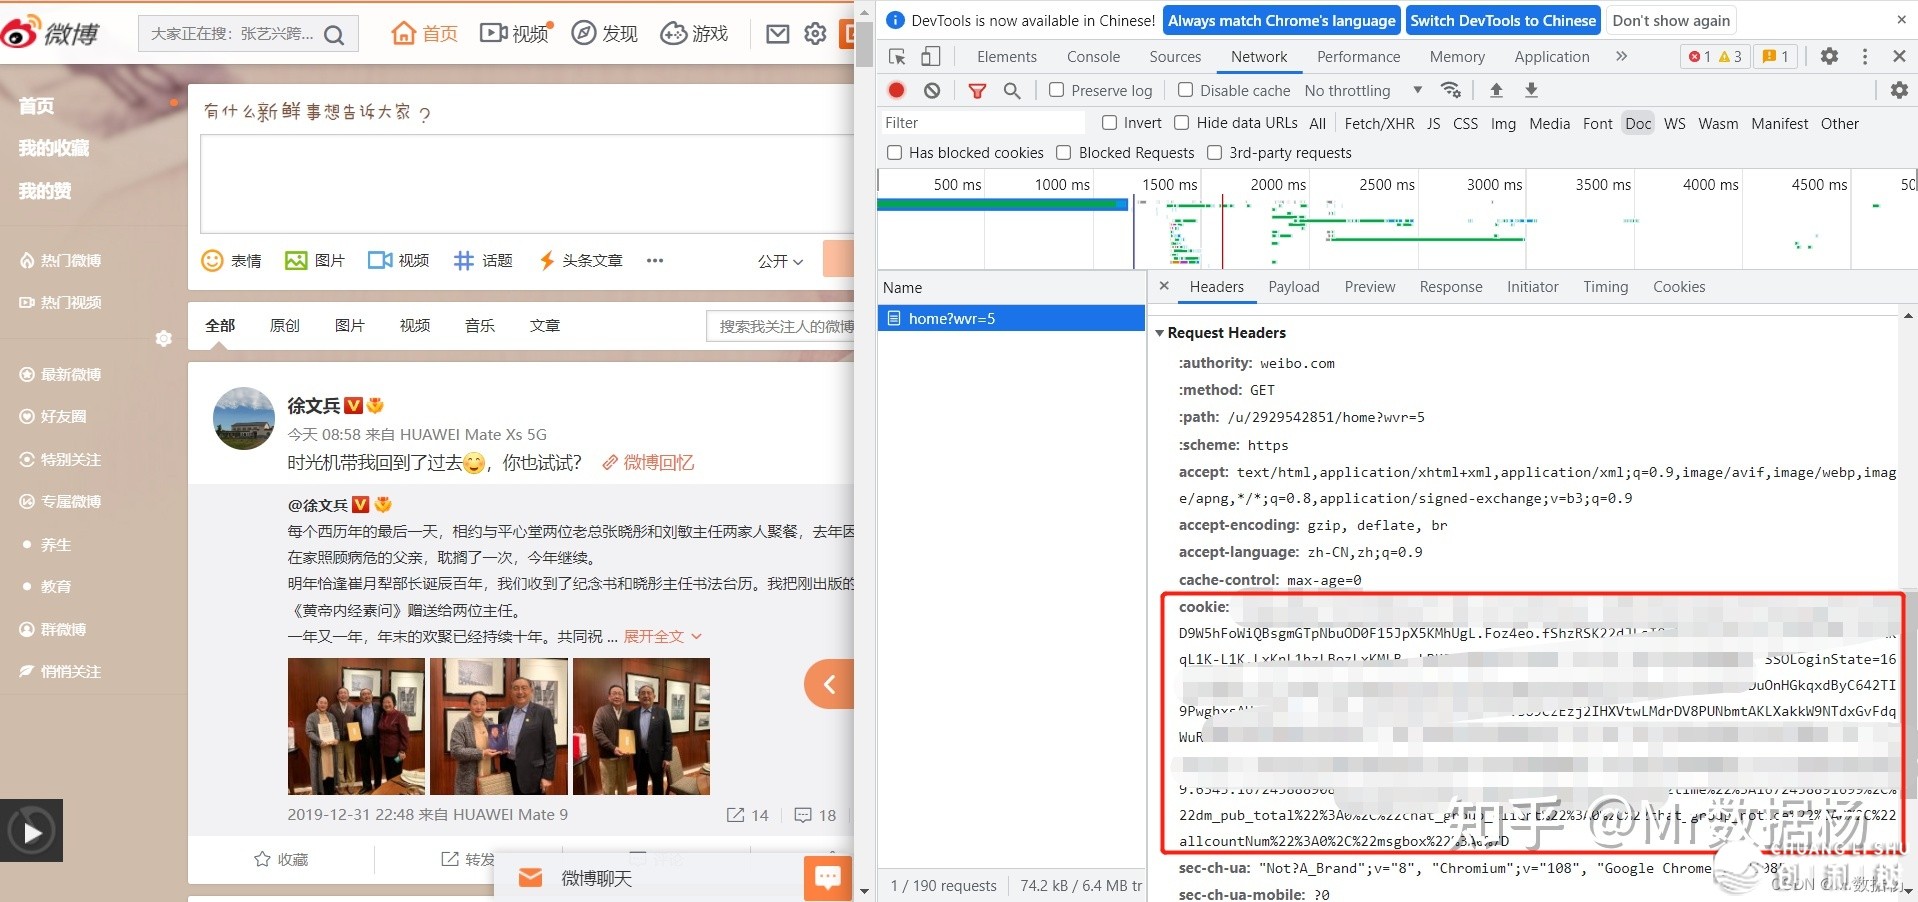The image size is (1918, 902).
Task: Check Blocked Requests option
Action: pos(1064,153)
